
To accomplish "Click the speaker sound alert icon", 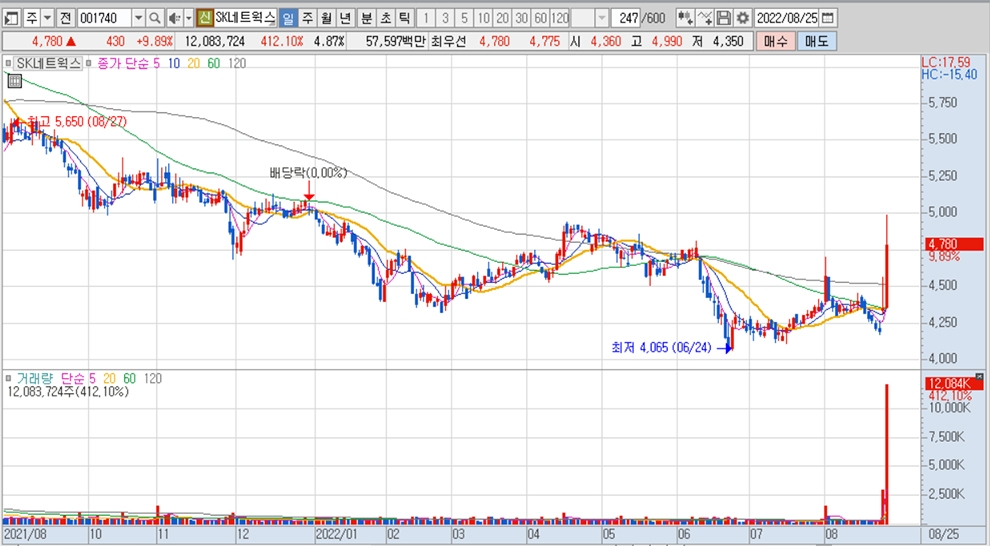I will [173, 18].
